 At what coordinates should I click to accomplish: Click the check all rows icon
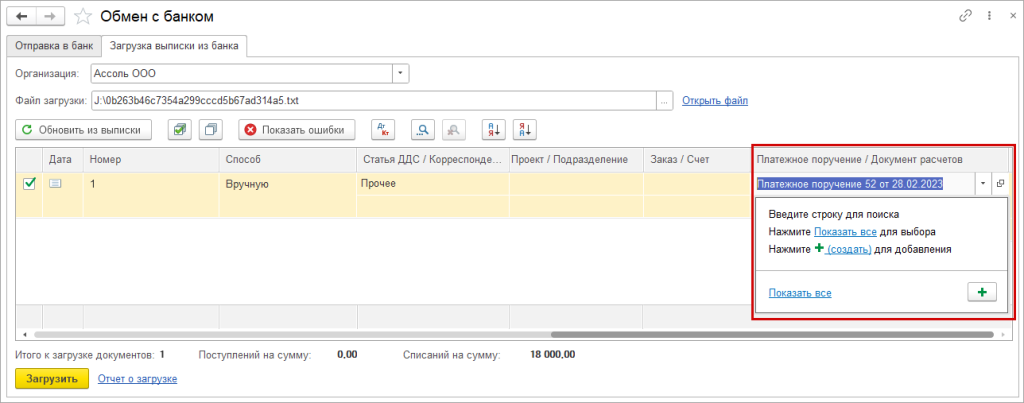tap(179, 130)
